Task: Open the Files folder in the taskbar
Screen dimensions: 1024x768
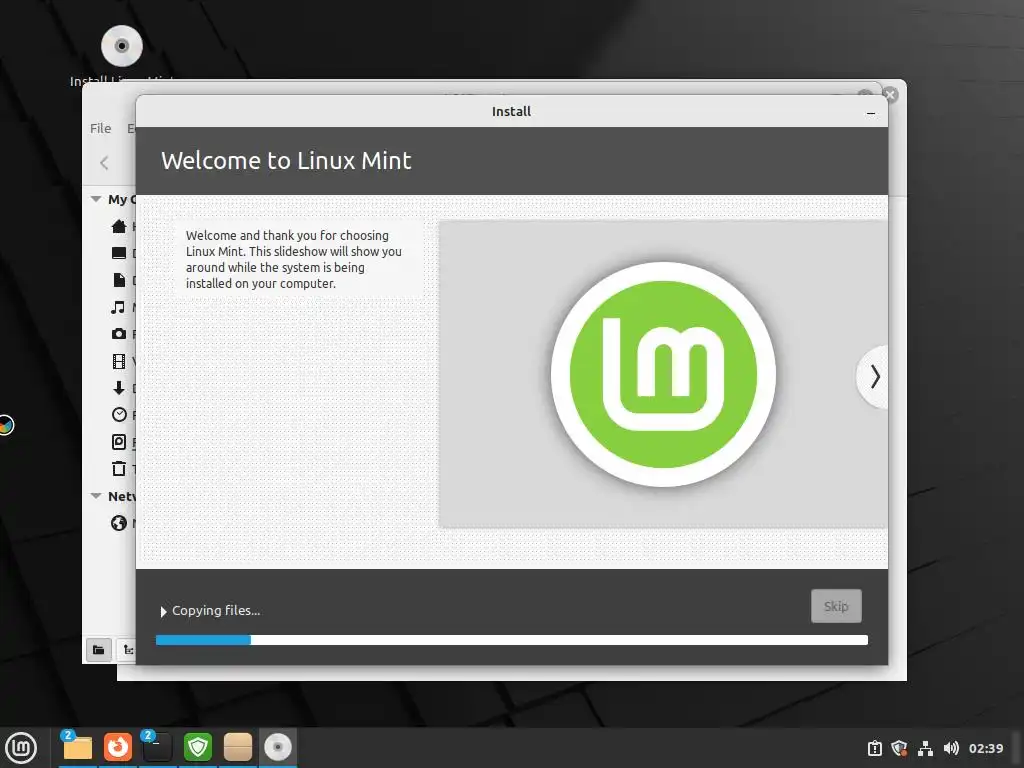Action: point(78,747)
